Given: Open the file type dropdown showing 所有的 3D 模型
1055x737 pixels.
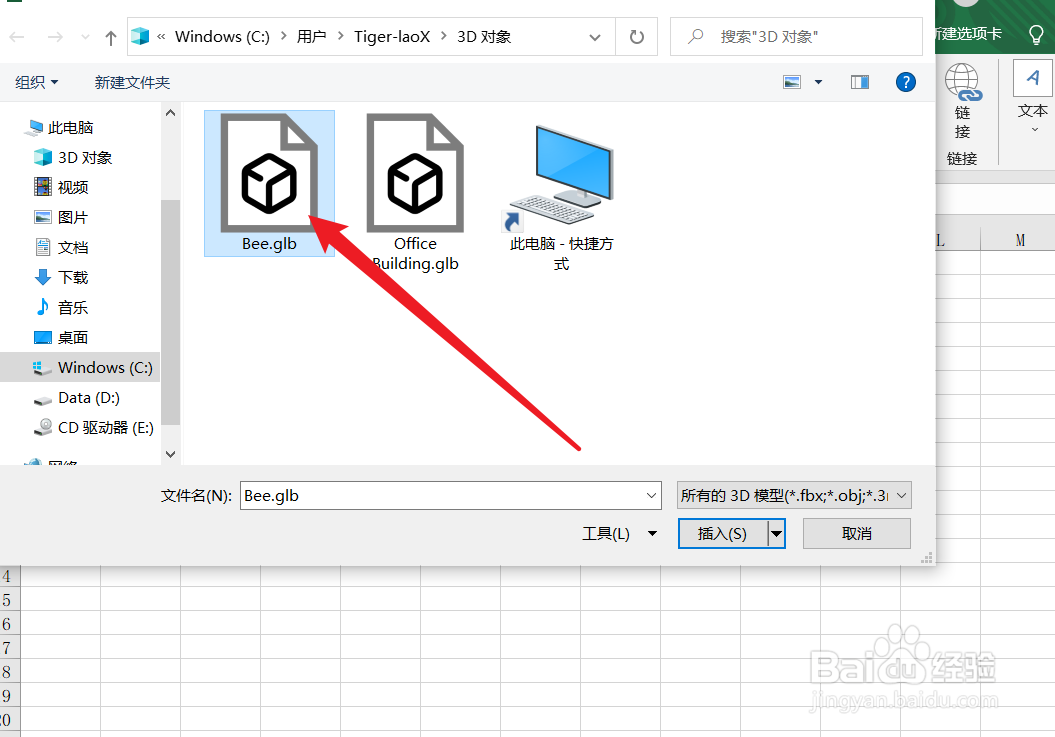Looking at the screenshot, I should [793, 495].
